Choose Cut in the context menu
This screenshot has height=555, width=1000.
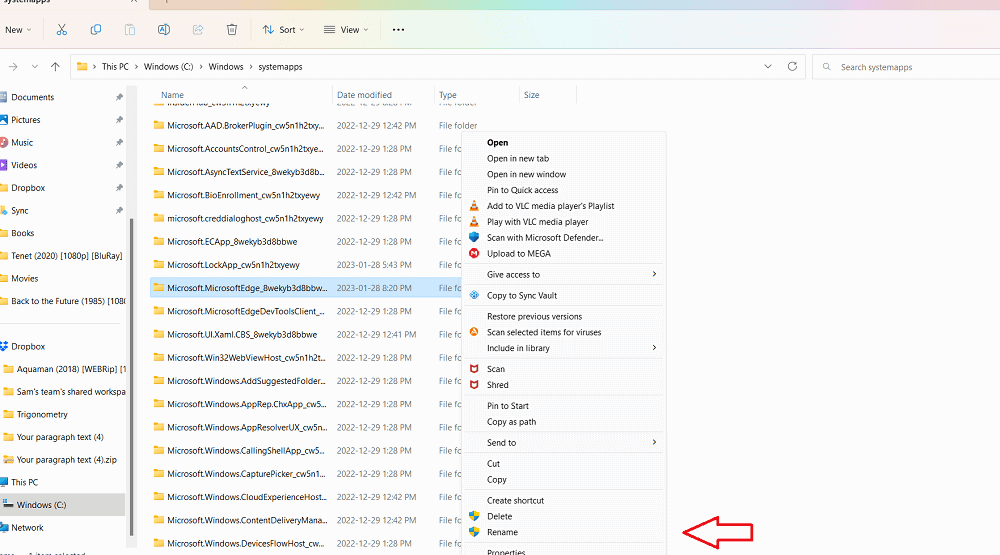(494, 463)
